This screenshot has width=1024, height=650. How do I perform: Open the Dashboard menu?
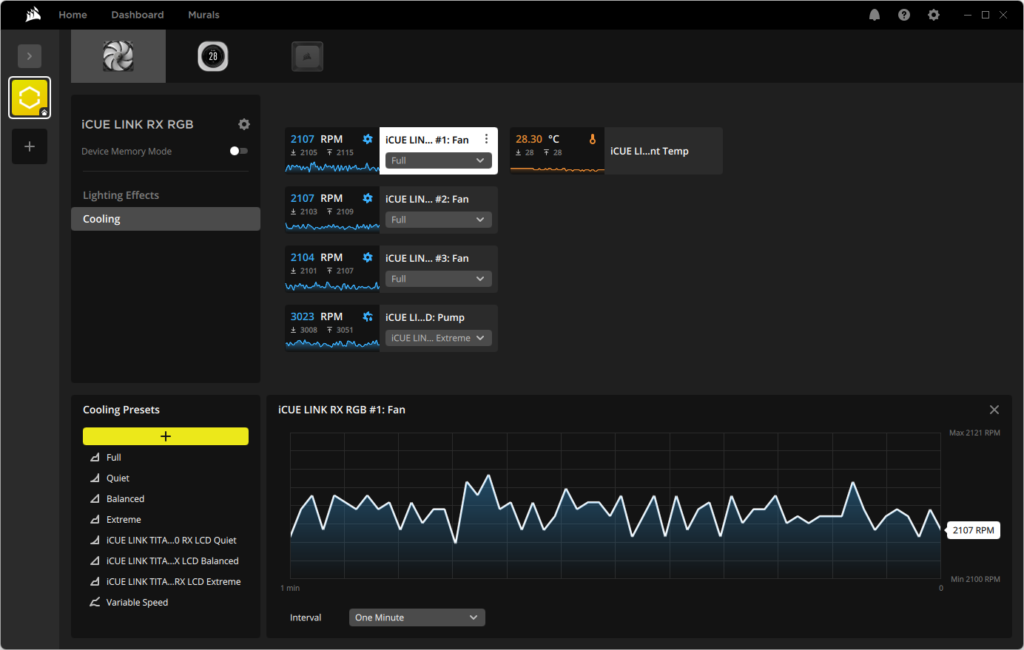(137, 15)
